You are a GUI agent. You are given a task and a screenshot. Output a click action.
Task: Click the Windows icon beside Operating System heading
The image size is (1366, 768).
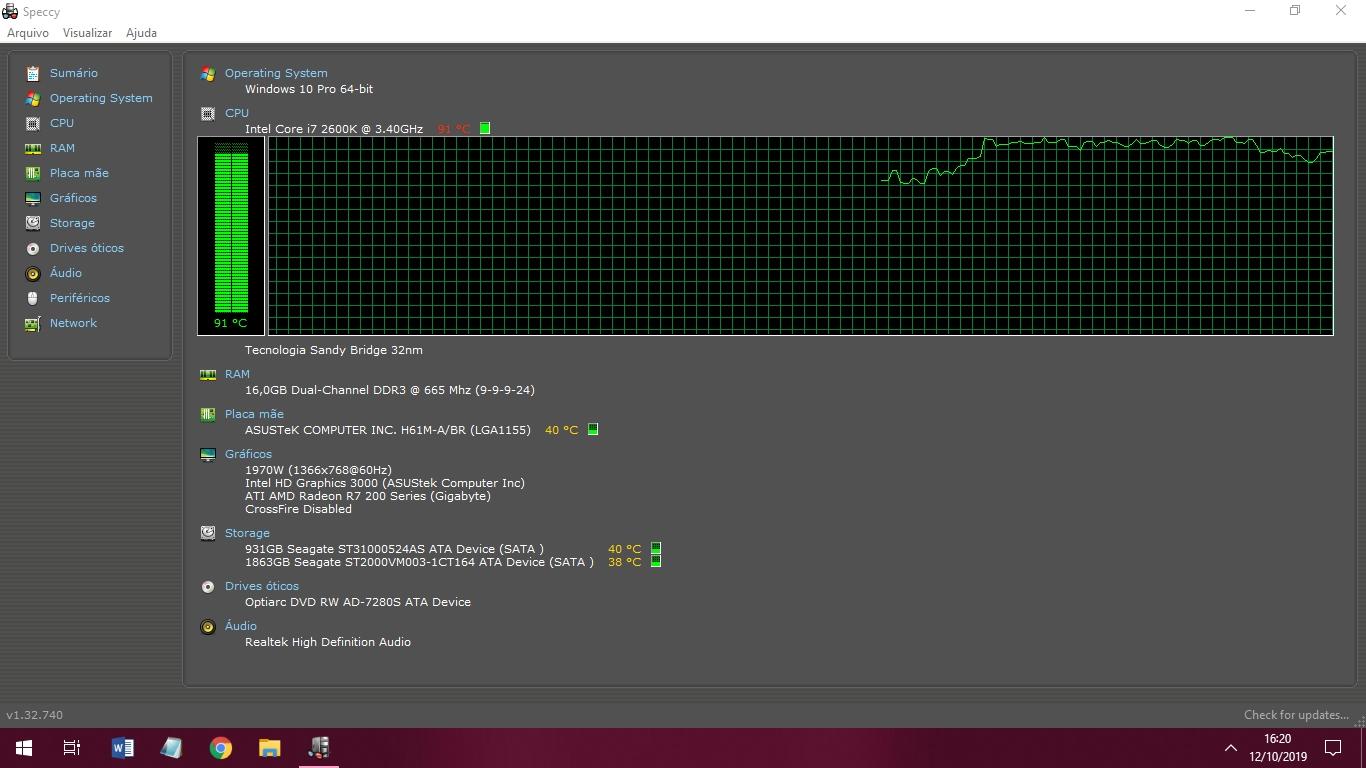coord(208,74)
